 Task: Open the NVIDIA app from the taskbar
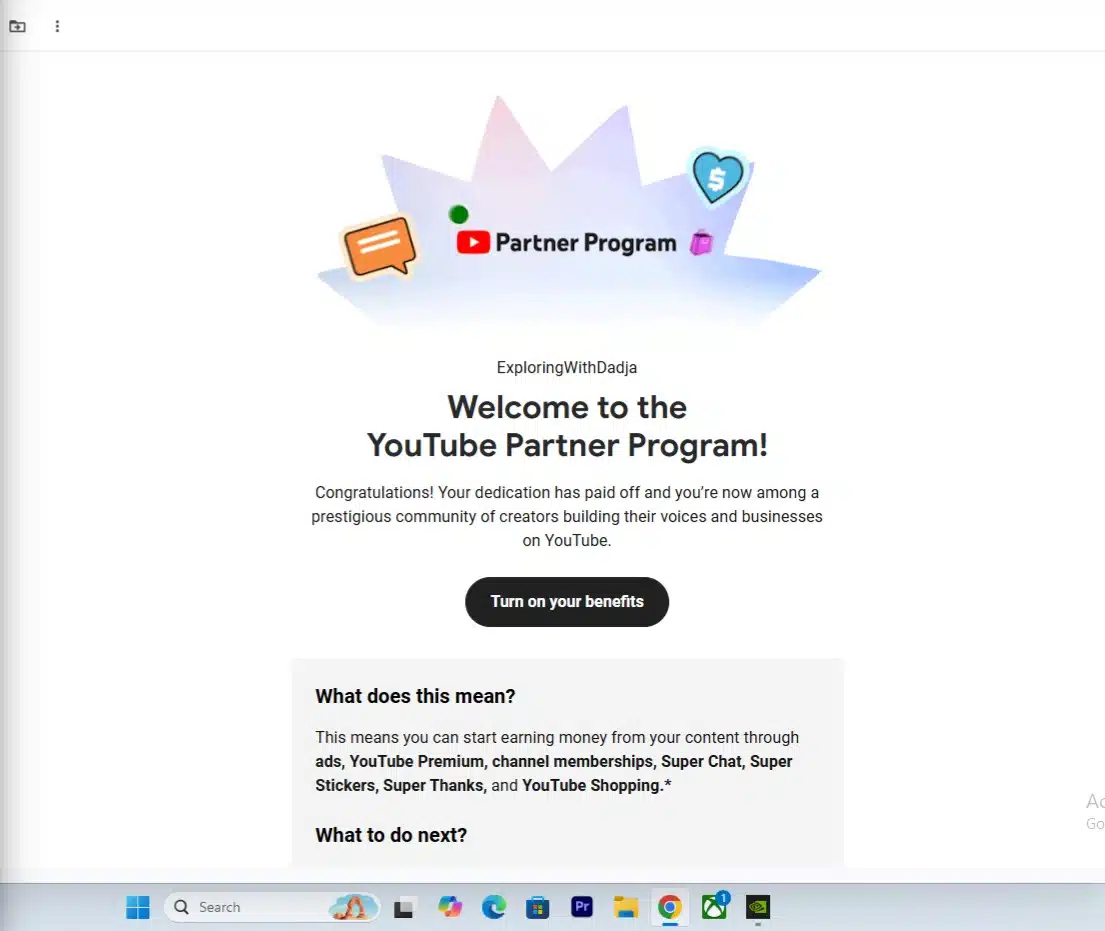[x=758, y=907]
